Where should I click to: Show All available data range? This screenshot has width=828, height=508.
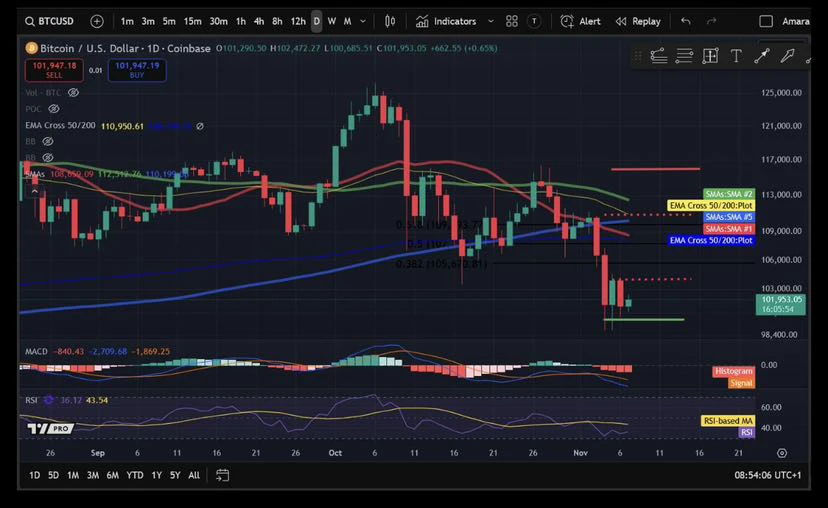click(x=194, y=475)
